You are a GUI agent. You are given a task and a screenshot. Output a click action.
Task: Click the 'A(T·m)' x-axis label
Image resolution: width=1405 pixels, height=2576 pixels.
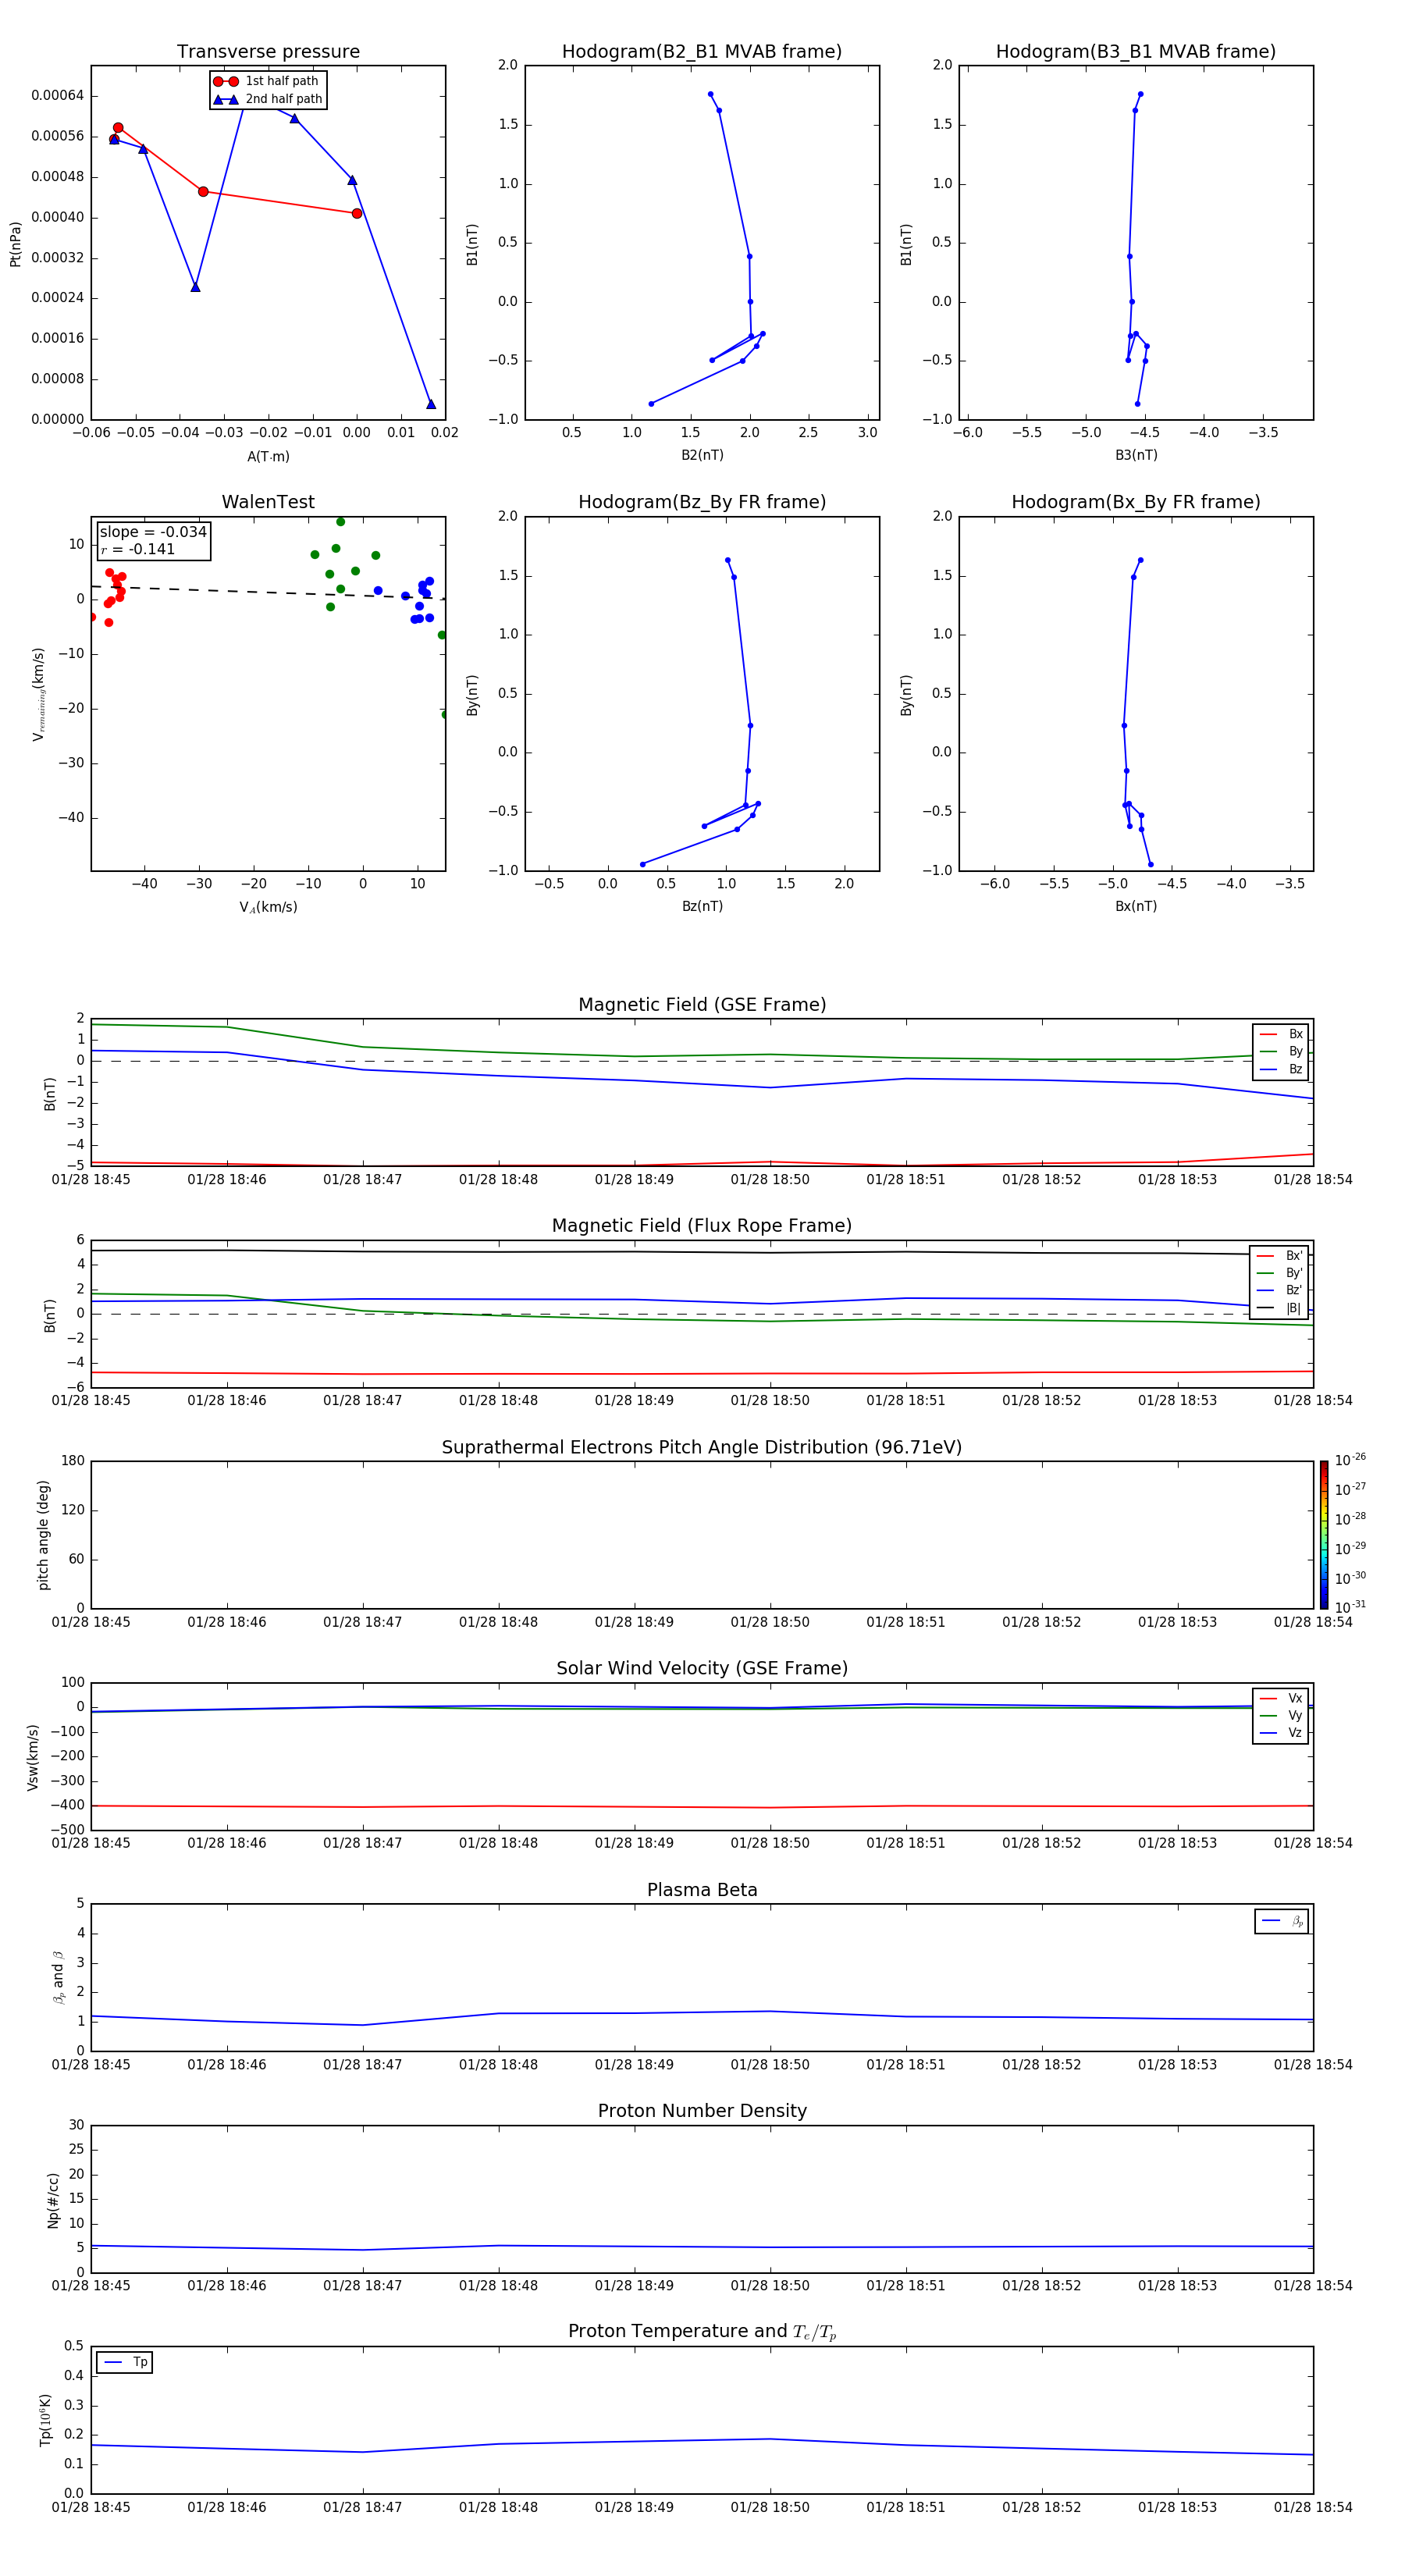click(x=268, y=457)
